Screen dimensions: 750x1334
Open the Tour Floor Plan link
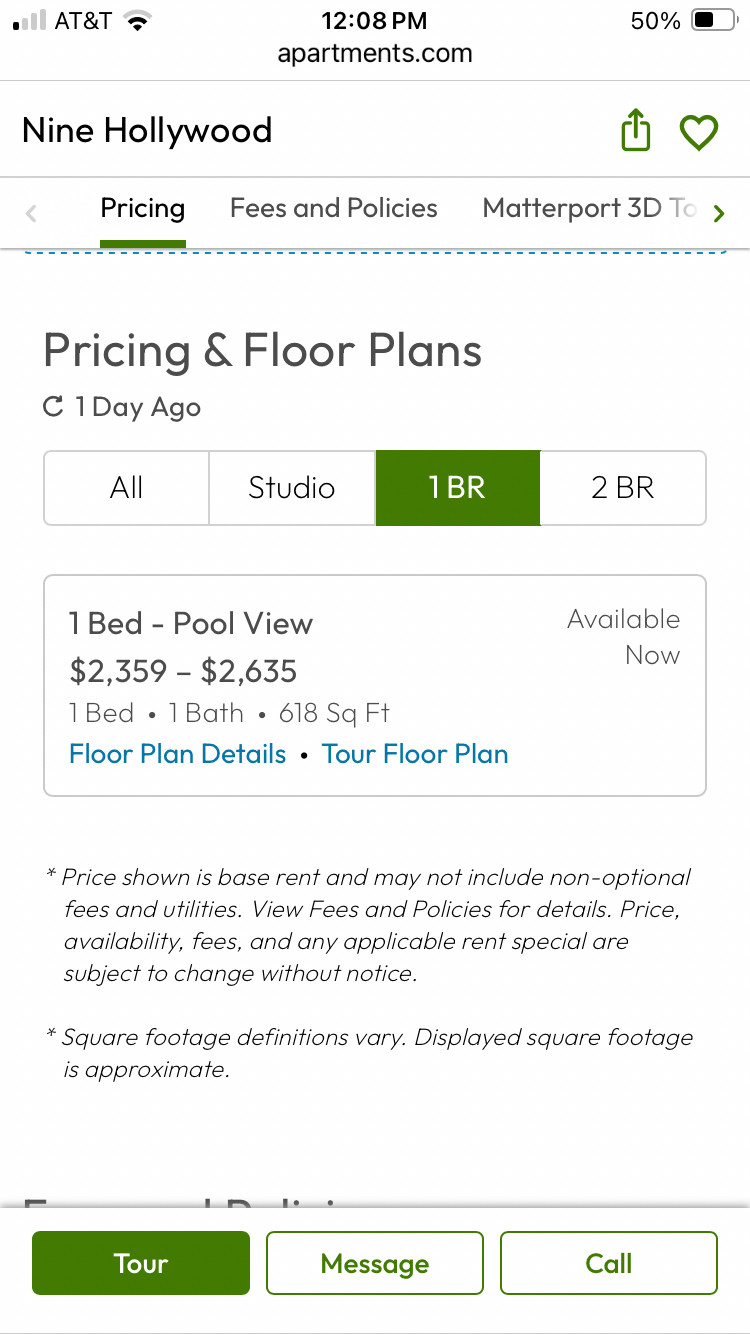(415, 754)
